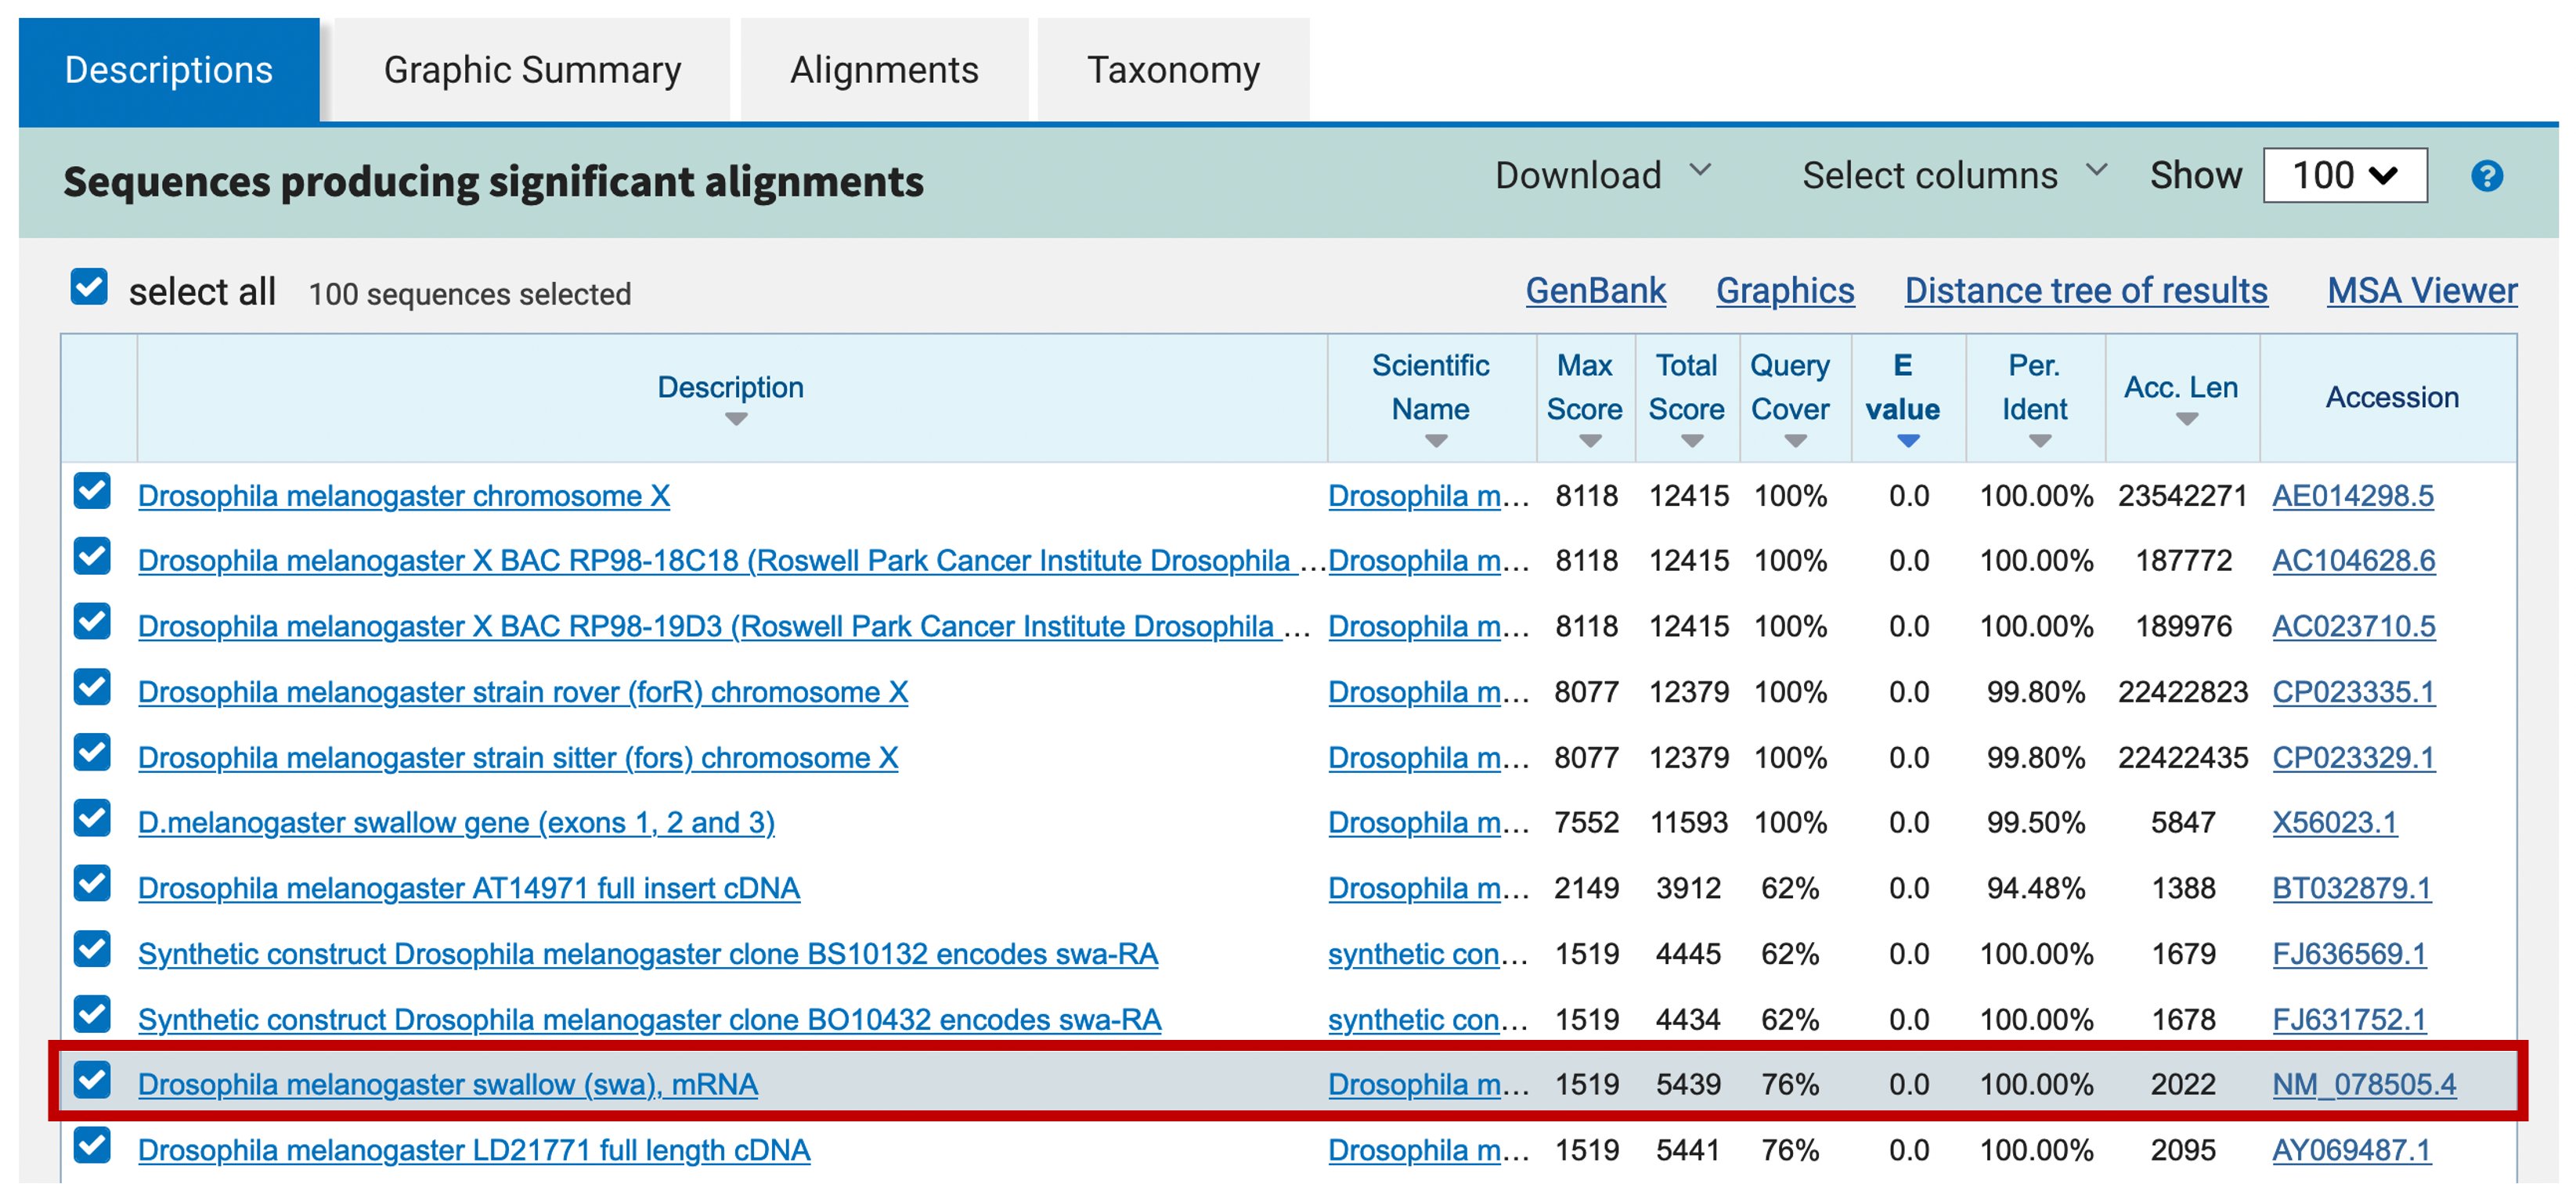Expand the Select columns dropdown

(1954, 175)
